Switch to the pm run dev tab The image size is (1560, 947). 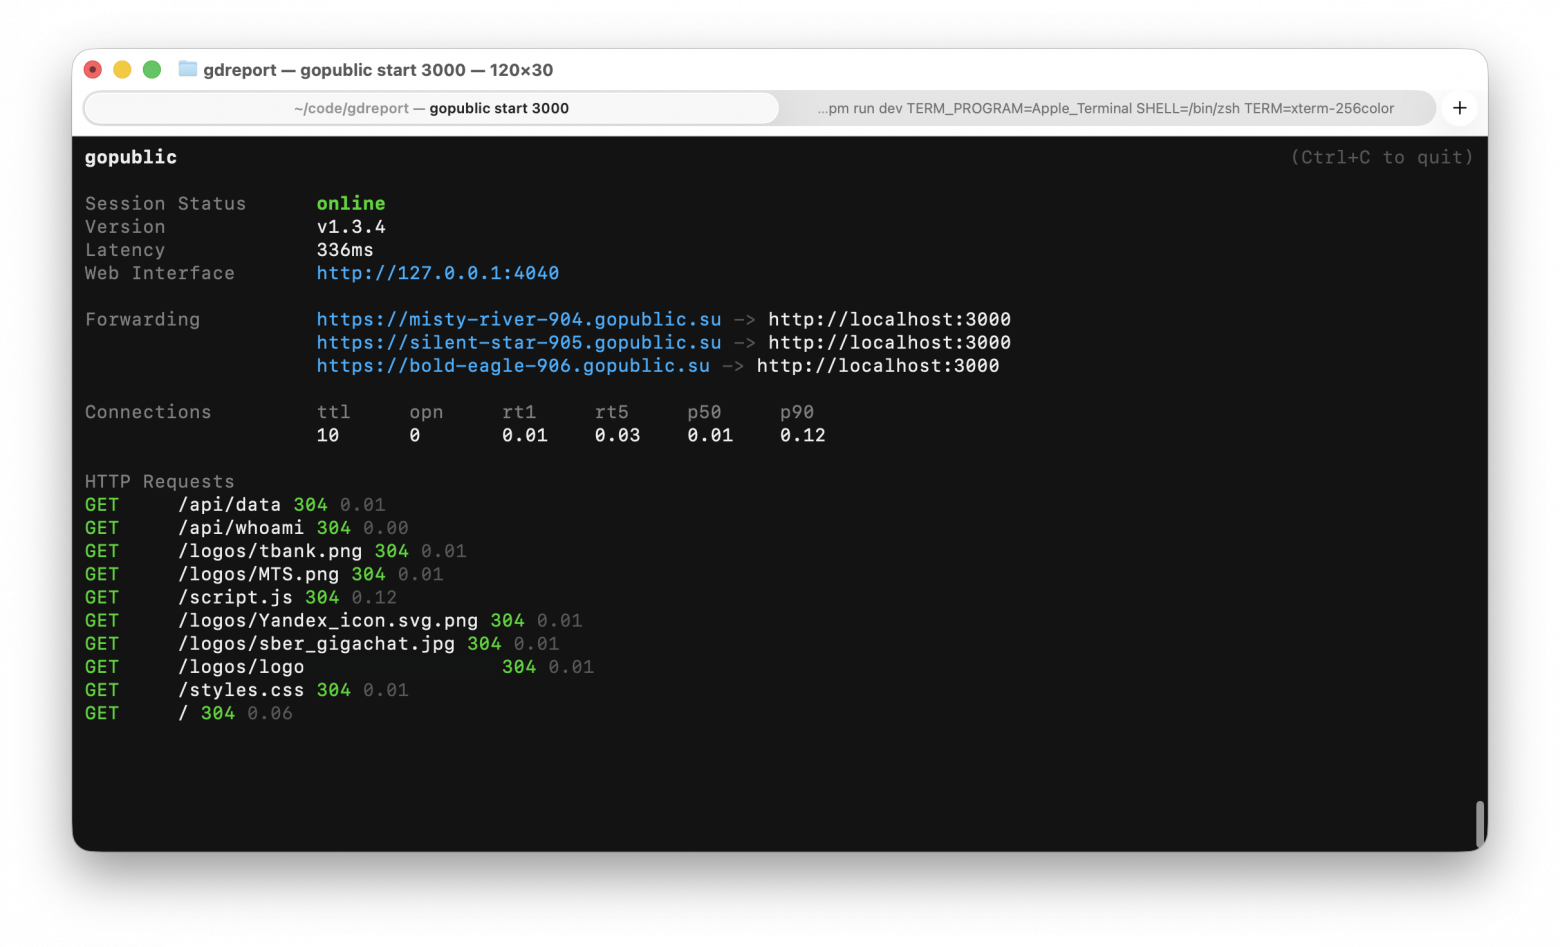[1105, 108]
